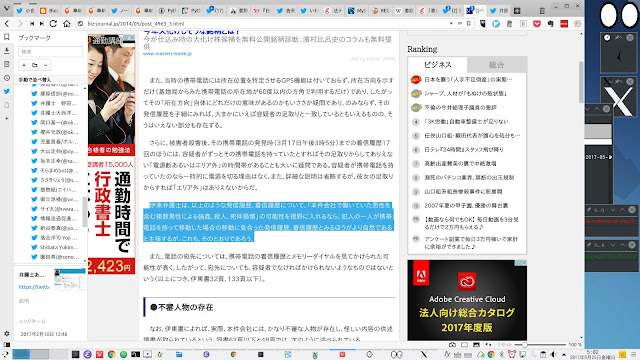This screenshot has height=360, width=640.
Task: Open ranking article シャープ、人材が「もぬけの殻状態」
Action: coord(465,93)
